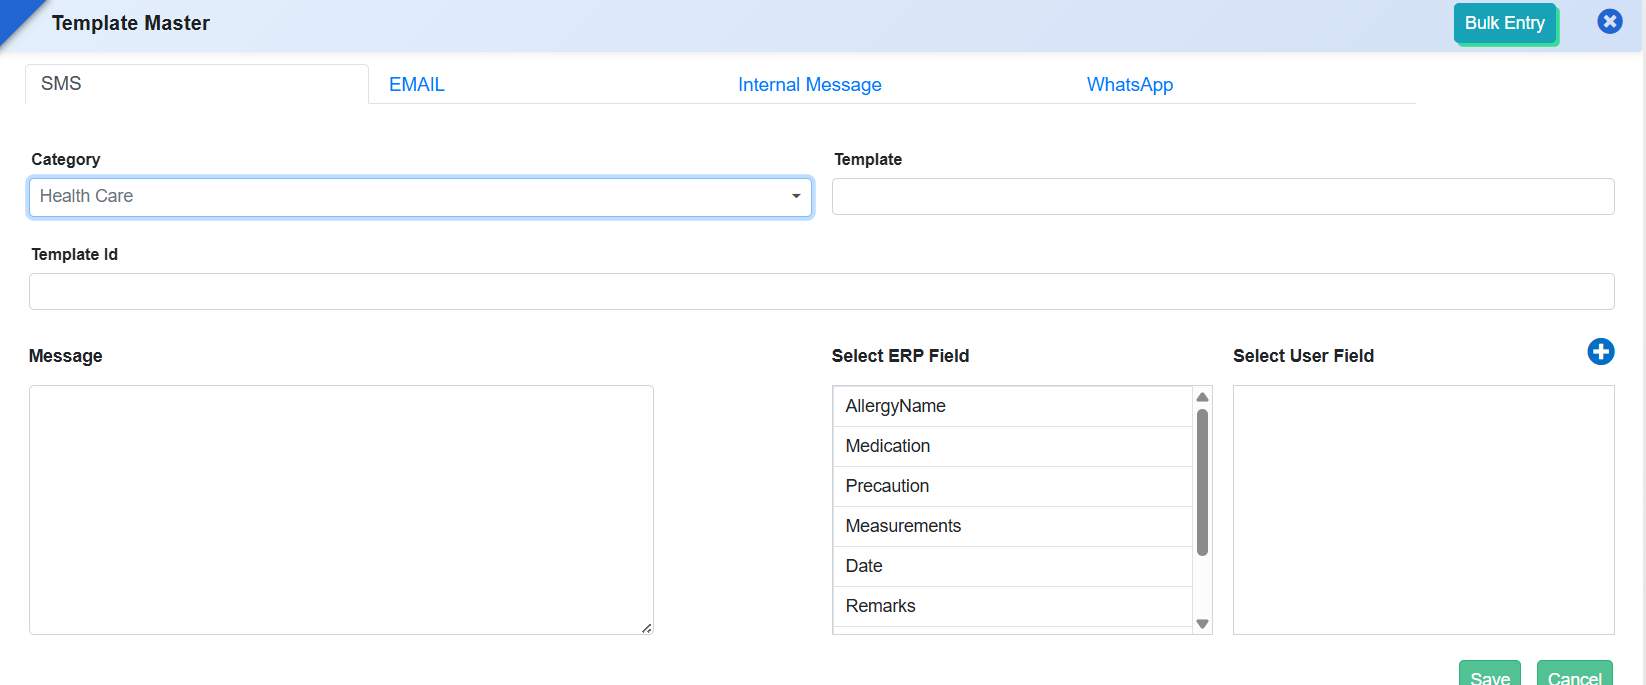Open the Category dropdown
The width and height of the screenshot is (1646, 685).
[420, 197]
